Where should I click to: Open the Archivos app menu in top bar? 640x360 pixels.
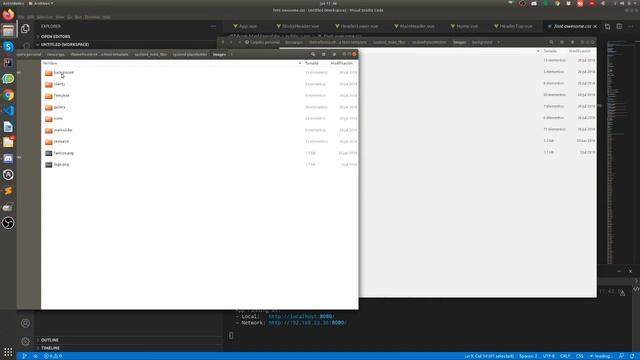41,3
